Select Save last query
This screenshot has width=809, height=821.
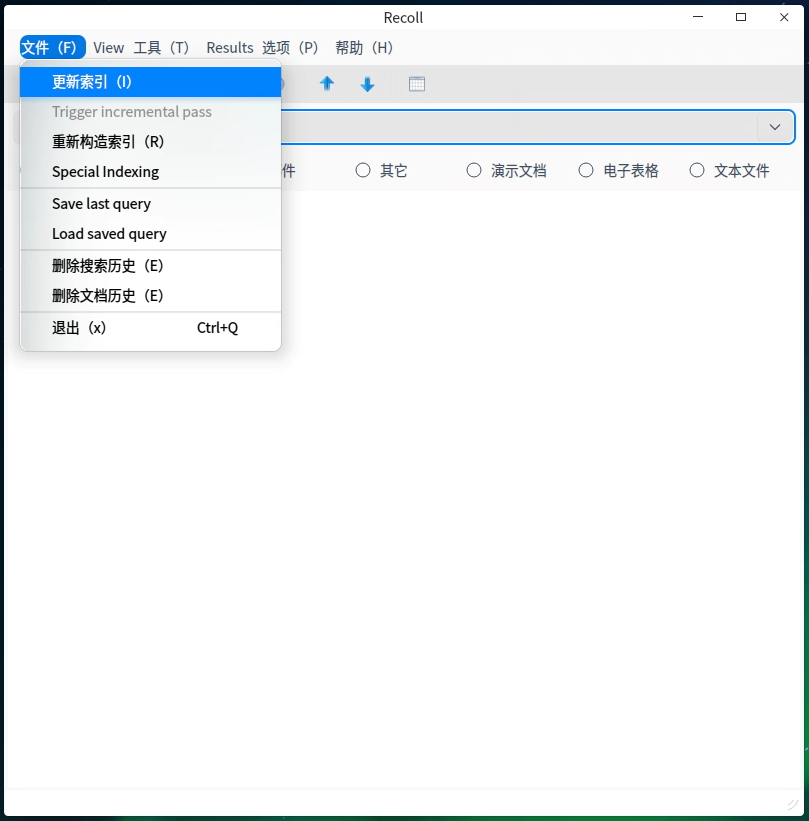150,204
